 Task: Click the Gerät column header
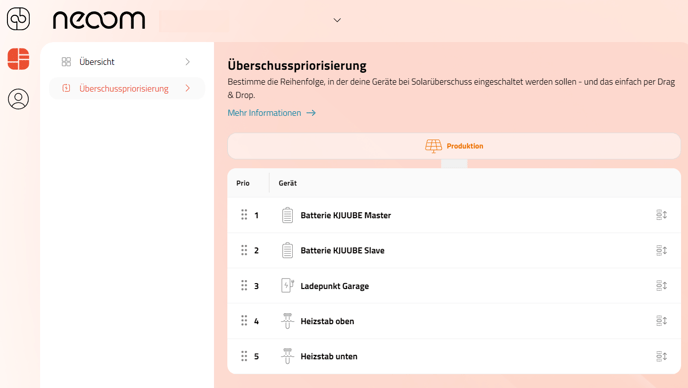pos(287,183)
